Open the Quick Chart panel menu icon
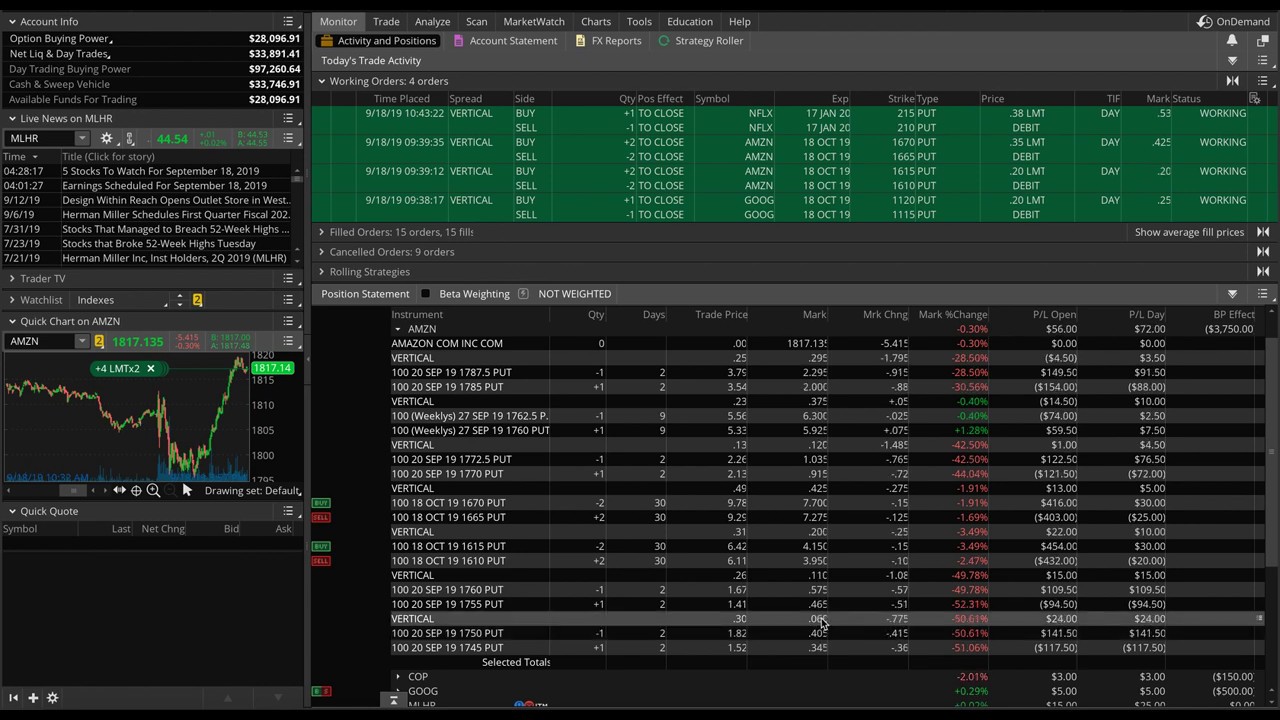Screen dimensions: 1280x720 coord(288,321)
